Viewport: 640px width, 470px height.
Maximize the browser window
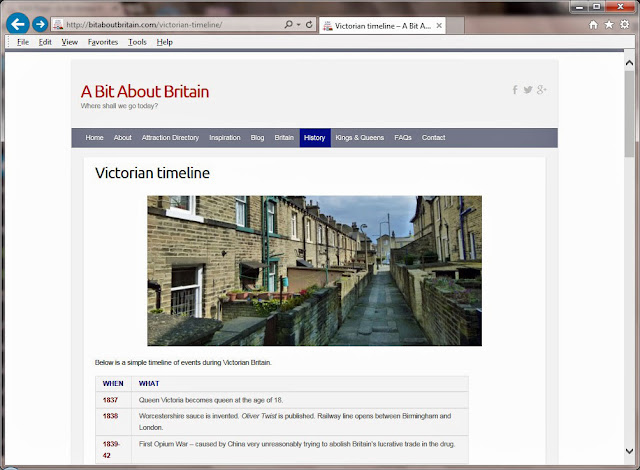[597, 6]
